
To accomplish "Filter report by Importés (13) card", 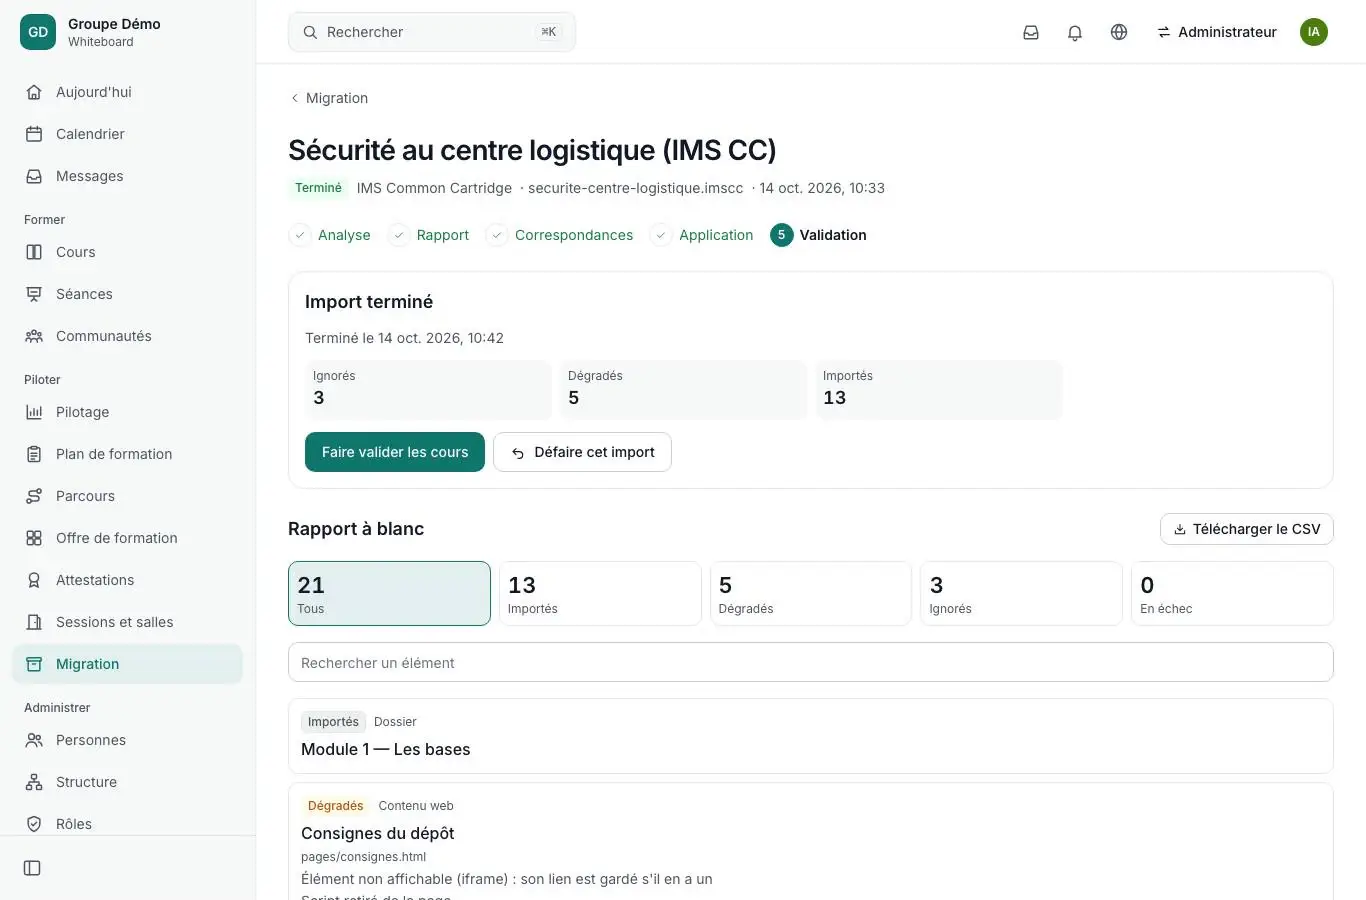I will pos(600,594).
